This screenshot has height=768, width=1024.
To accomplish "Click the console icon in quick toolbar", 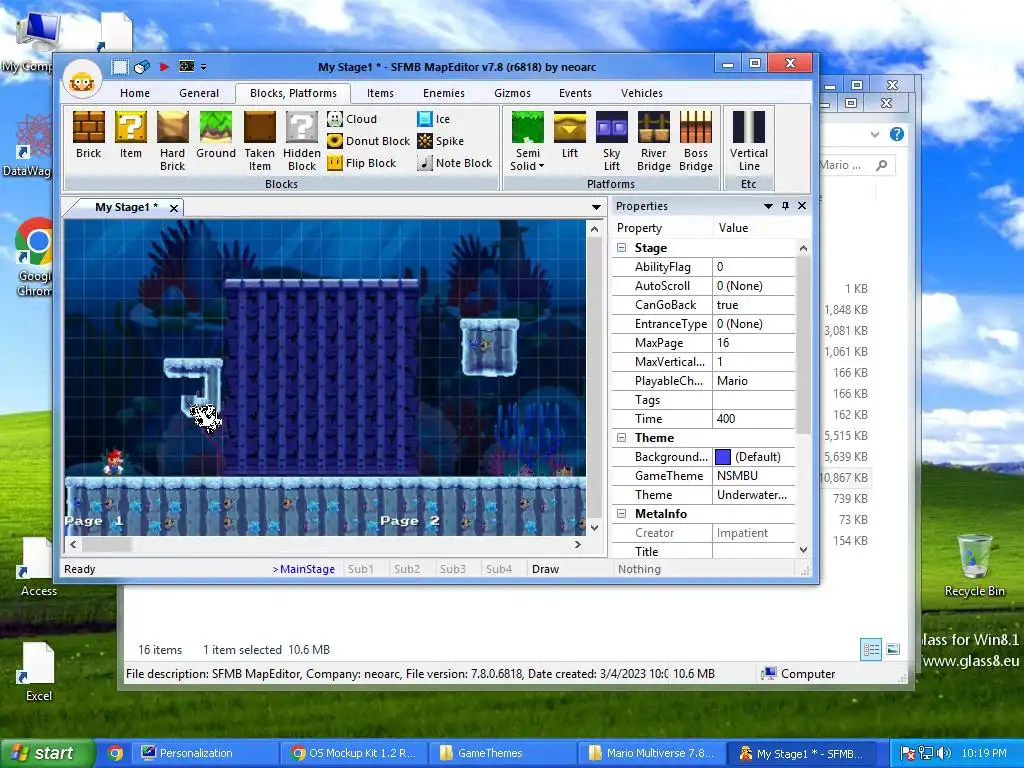I will click(187, 67).
